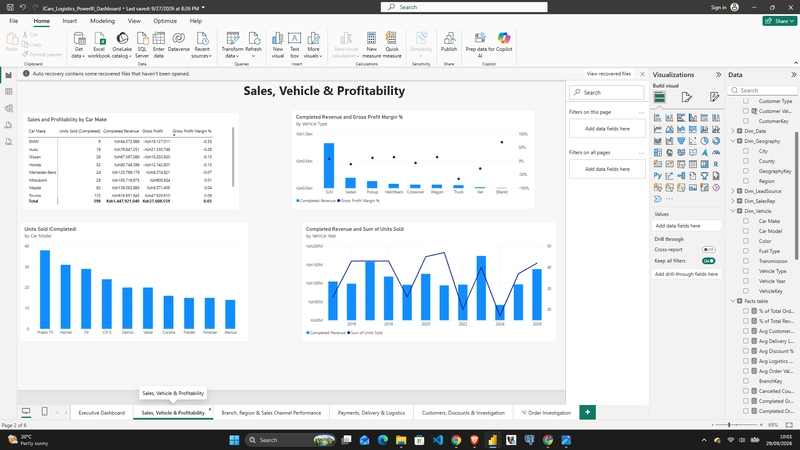Viewport: 800px width, 450px height.
Task: Open the File menu
Action: pos(14,21)
